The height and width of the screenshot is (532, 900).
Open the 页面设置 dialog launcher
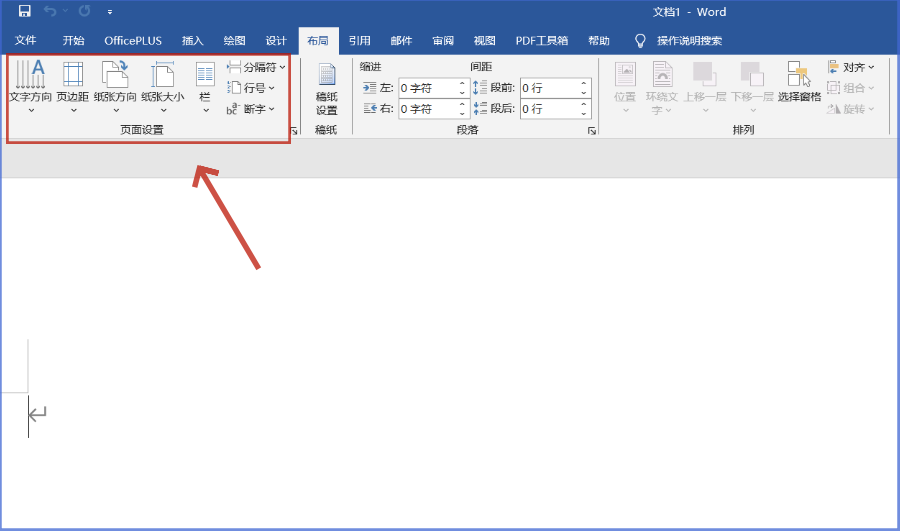(294, 131)
